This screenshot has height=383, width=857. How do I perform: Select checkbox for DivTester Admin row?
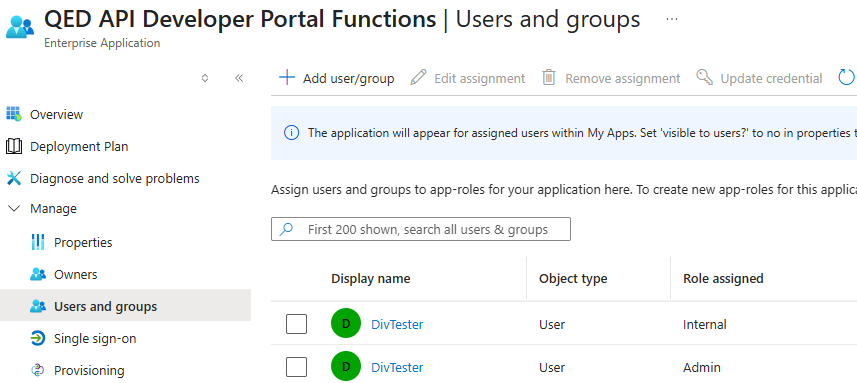(x=296, y=367)
